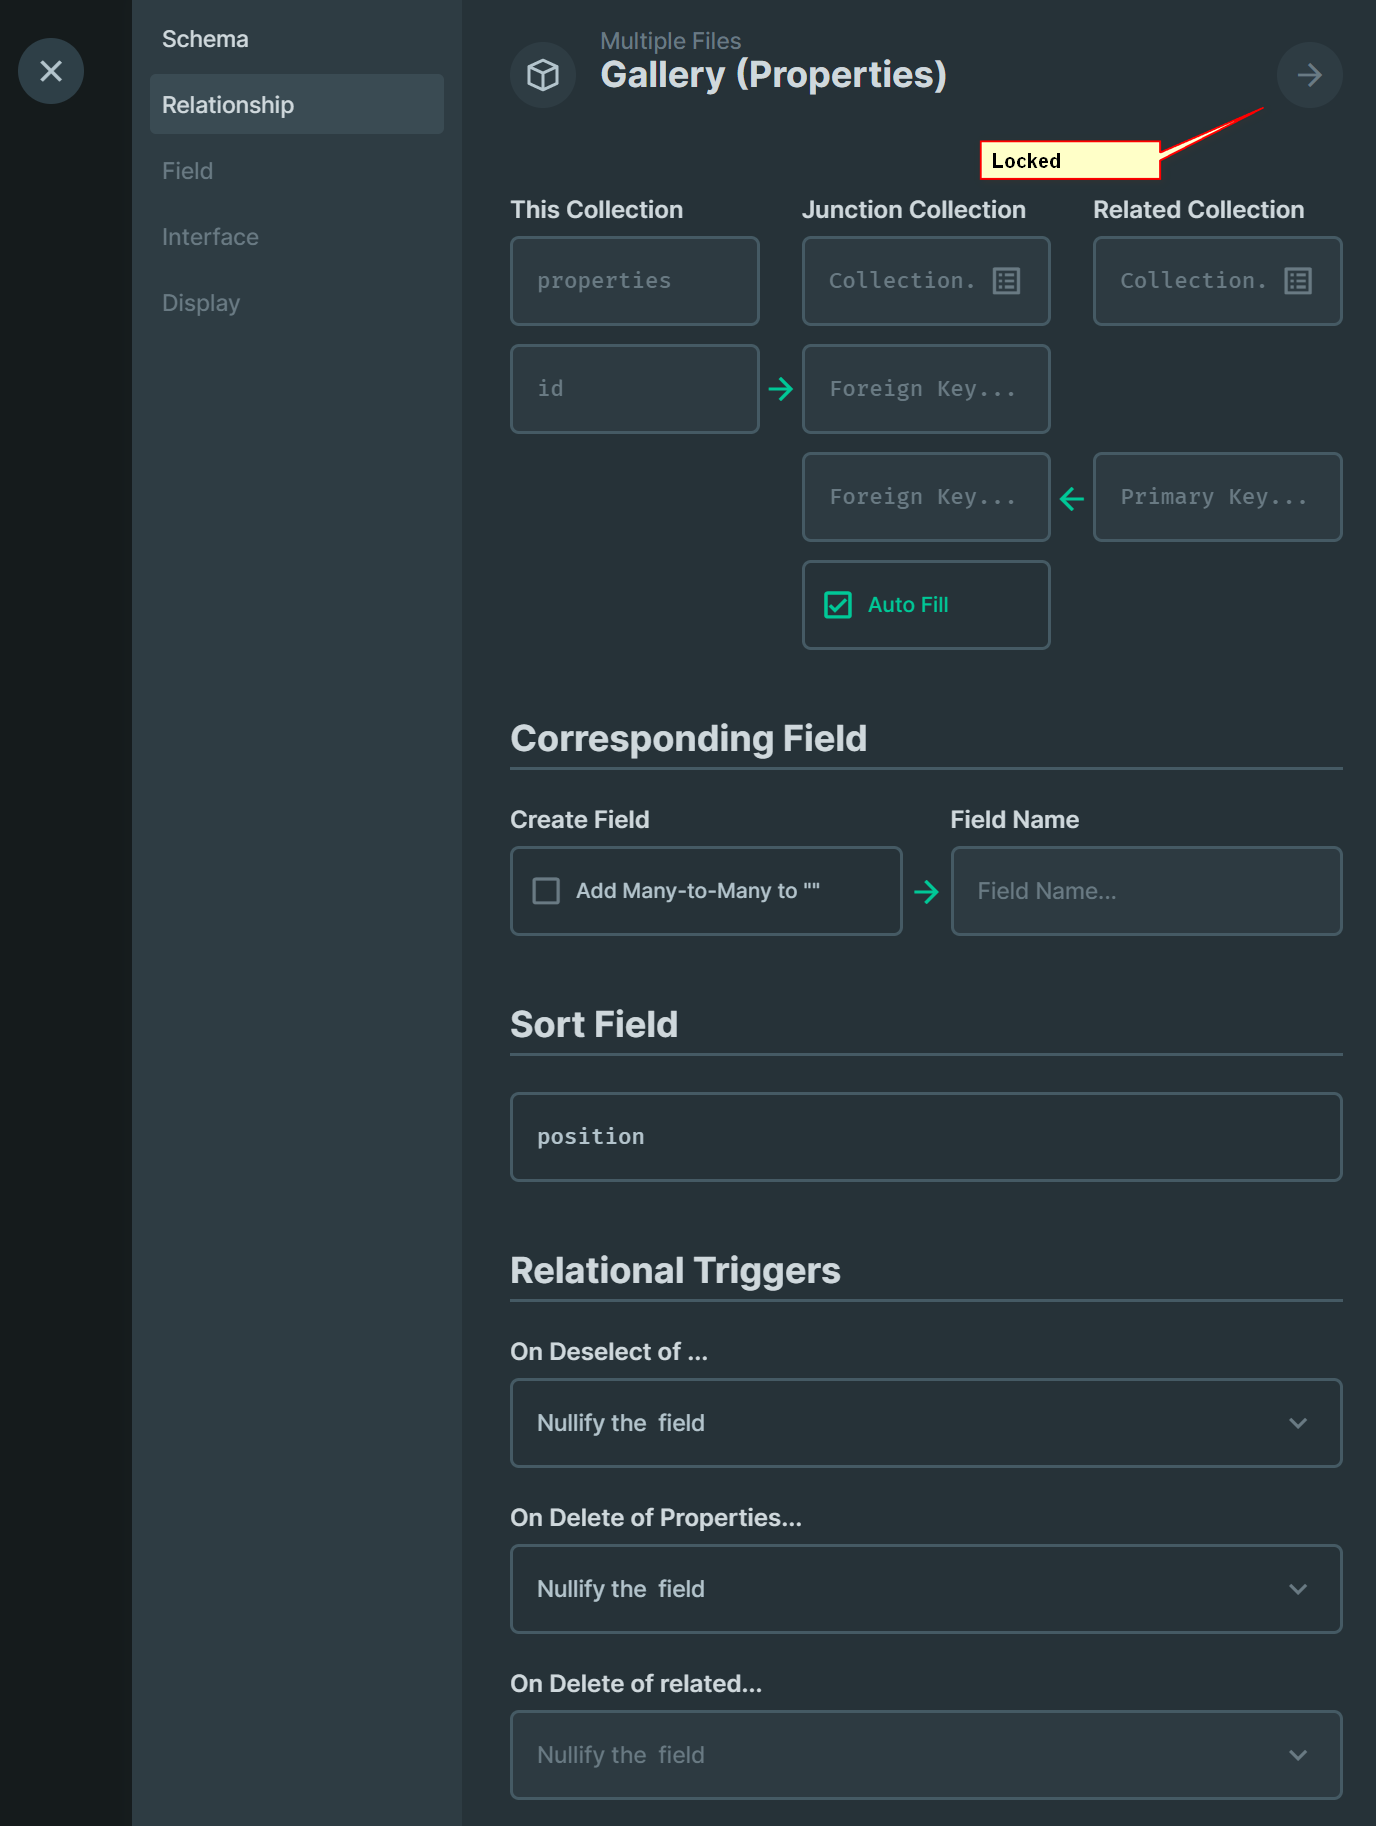Enable the Add Many-to-Many checkbox
This screenshot has height=1826, width=1376.
tap(546, 891)
